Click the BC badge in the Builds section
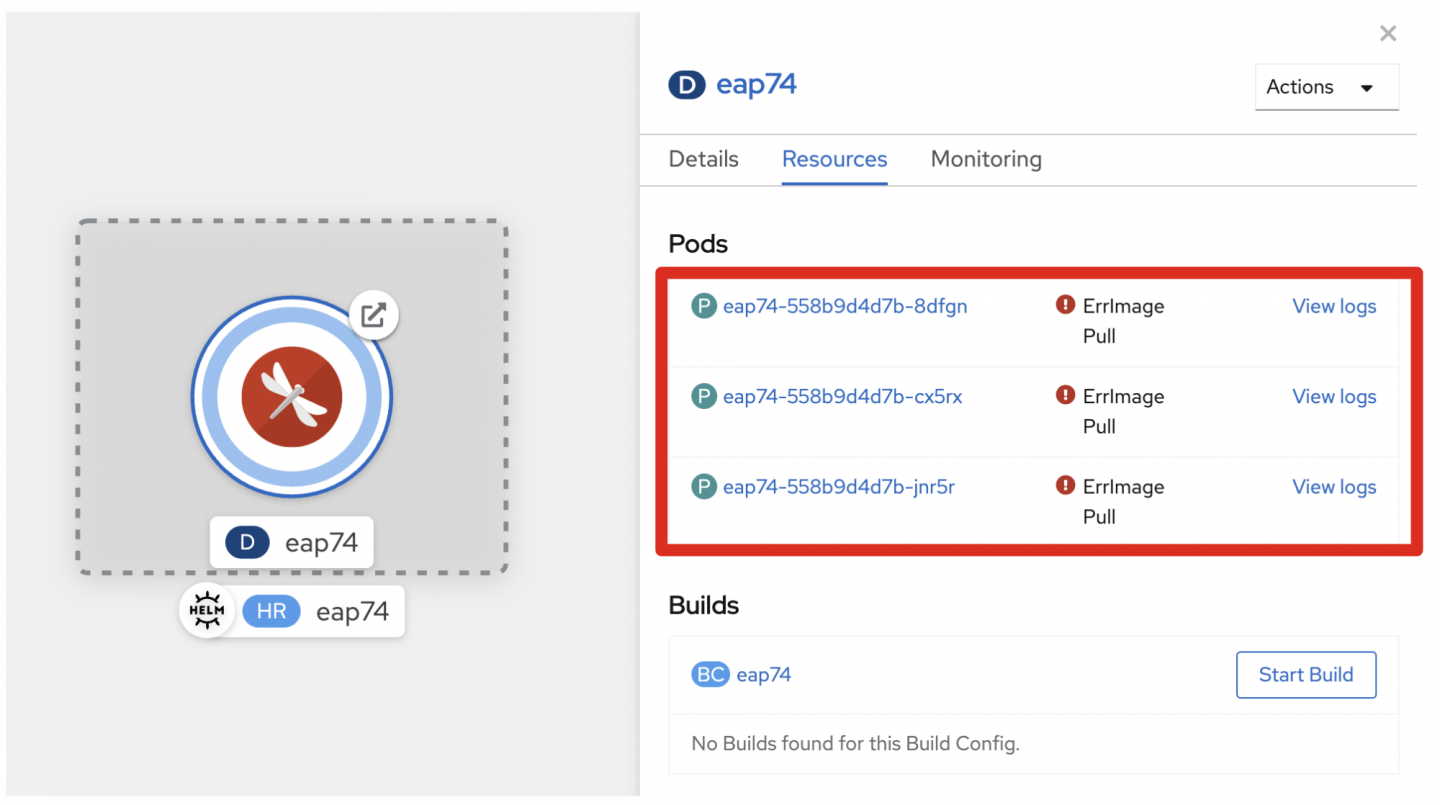This screenshot has height=805, width=1440. click(710, 675)
